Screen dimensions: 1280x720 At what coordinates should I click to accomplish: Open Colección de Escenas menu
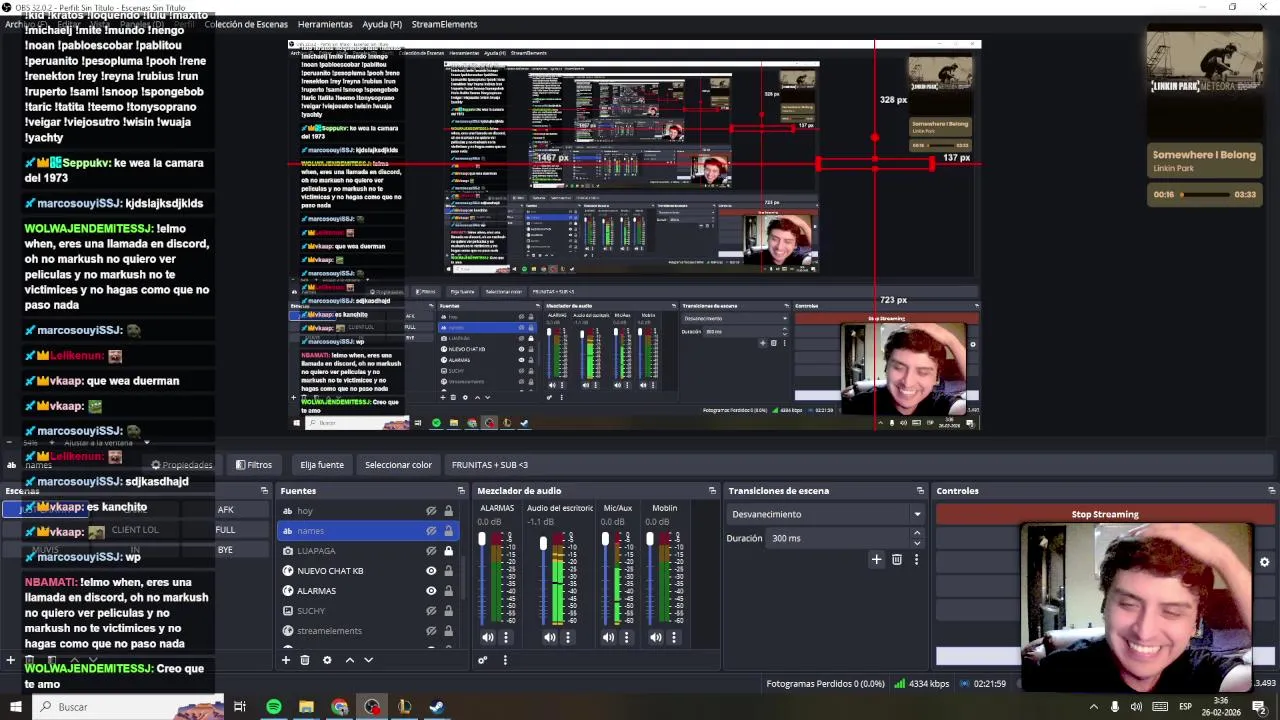[x=245, y=24]
